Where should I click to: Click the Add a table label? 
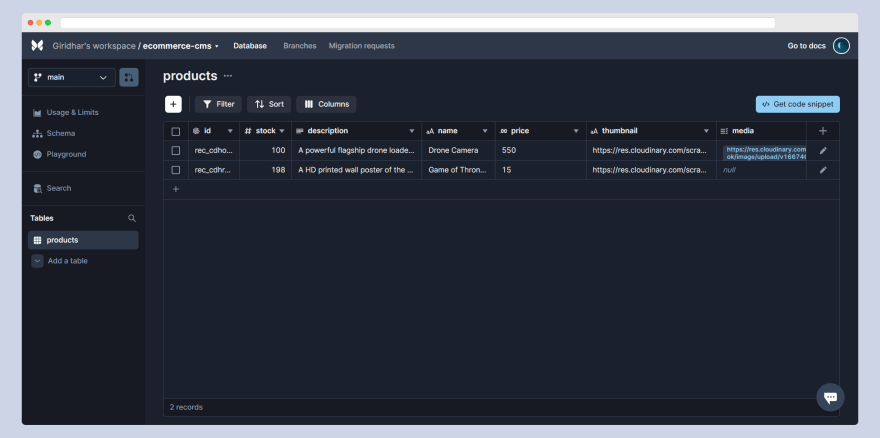(x=68, y=261)
